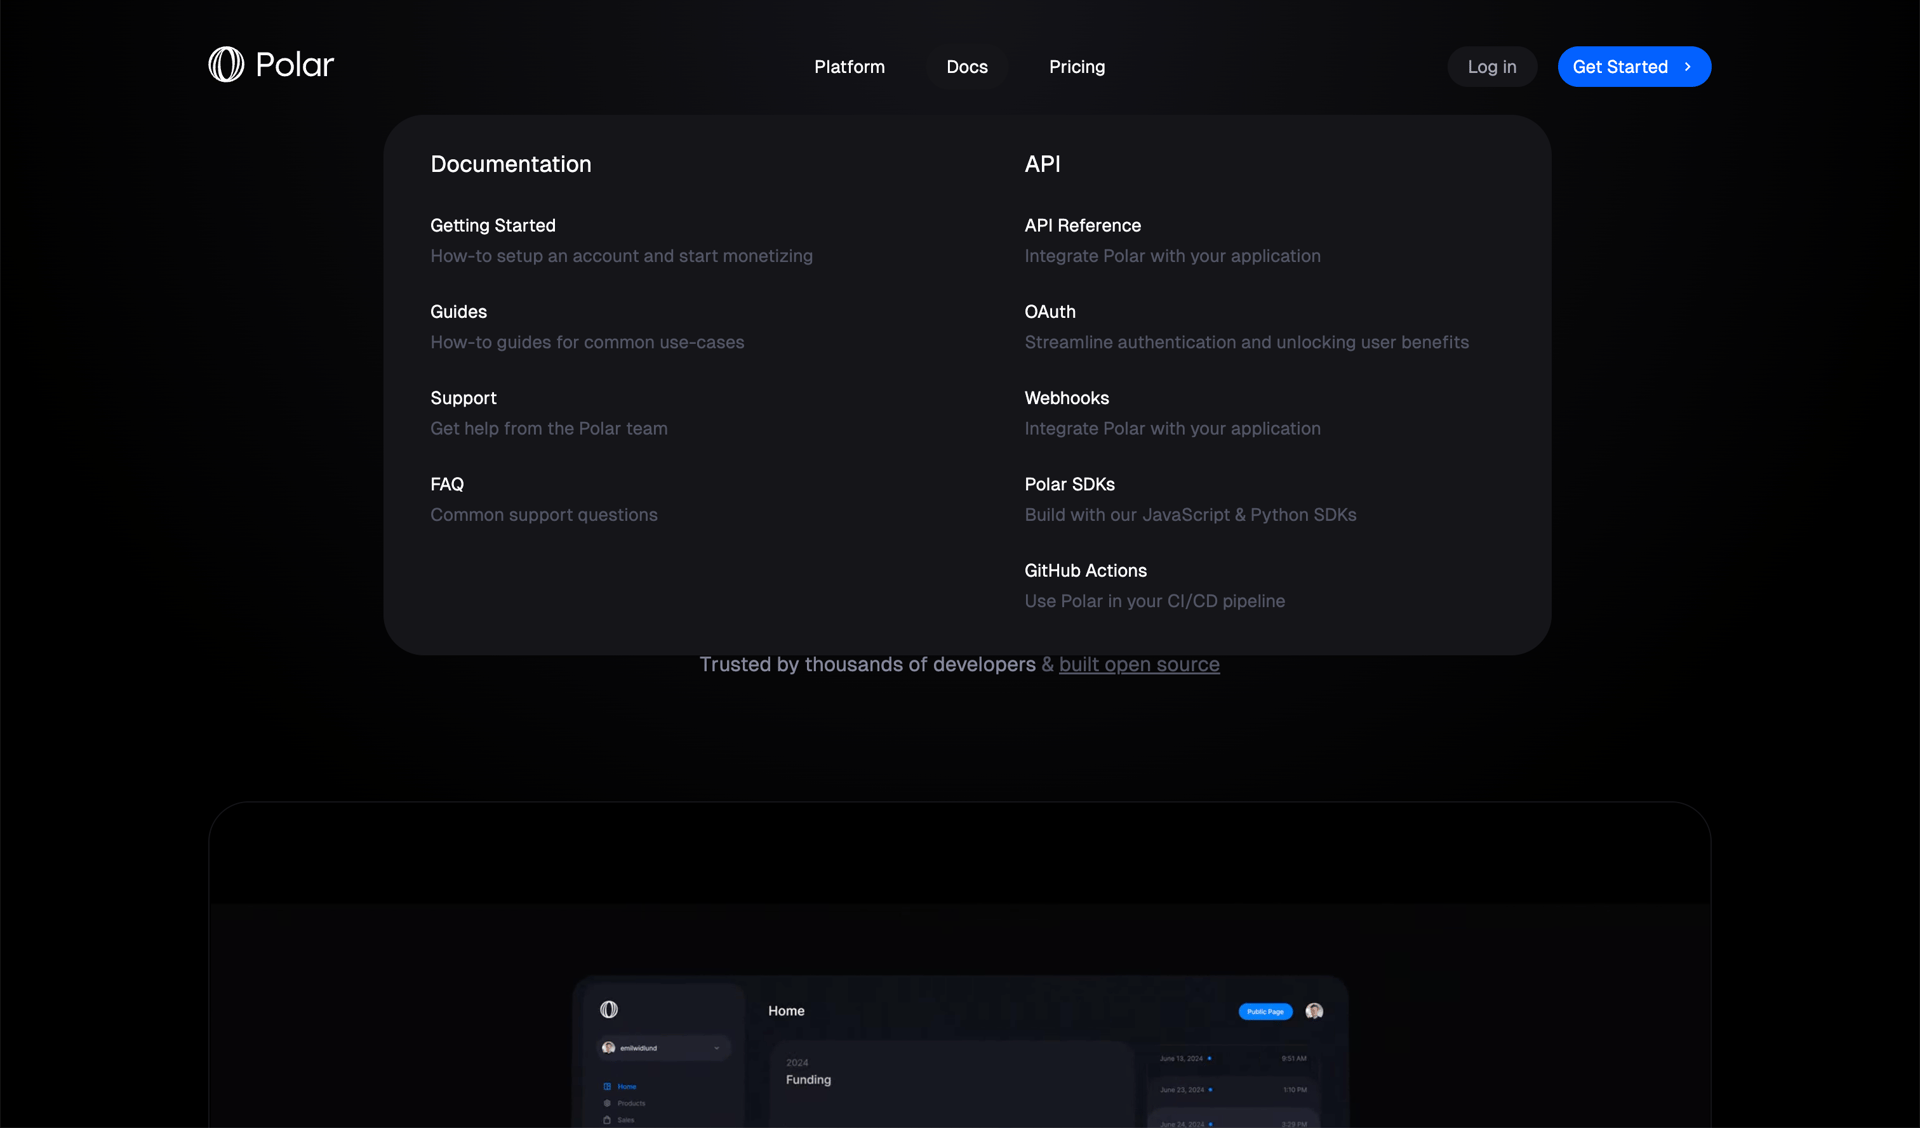Click the Polar logo in the top navigation
1920x1128 pixels.
270,64
